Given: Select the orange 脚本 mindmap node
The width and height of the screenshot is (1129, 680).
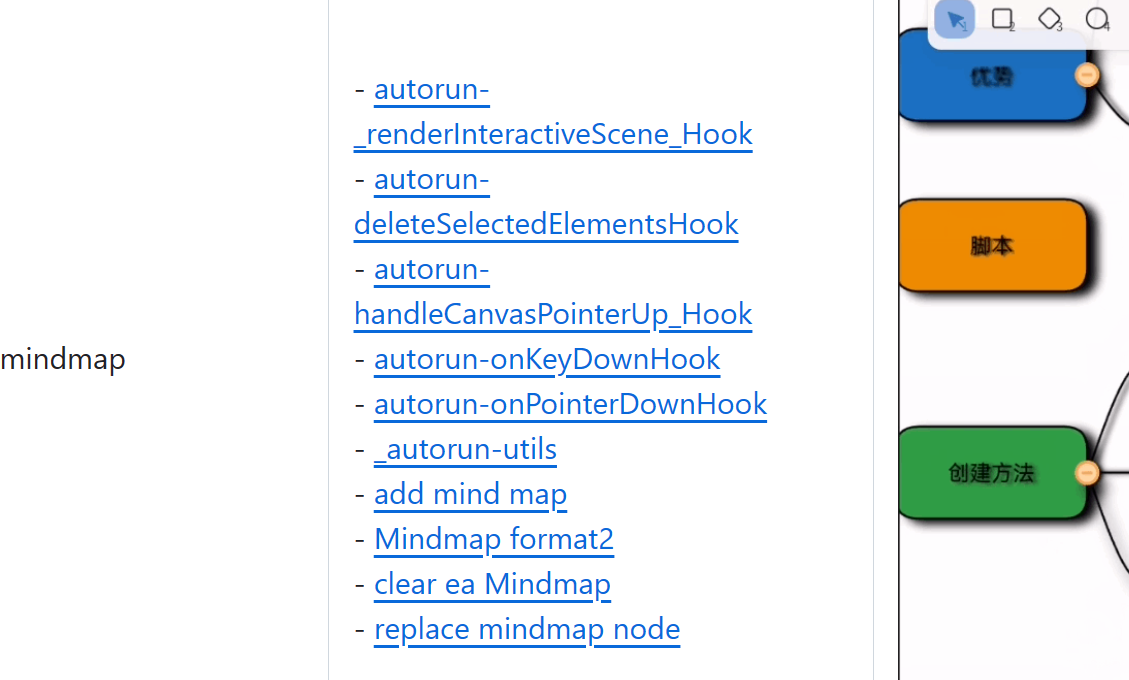Looking at the screenshot, I should (991, 246).
